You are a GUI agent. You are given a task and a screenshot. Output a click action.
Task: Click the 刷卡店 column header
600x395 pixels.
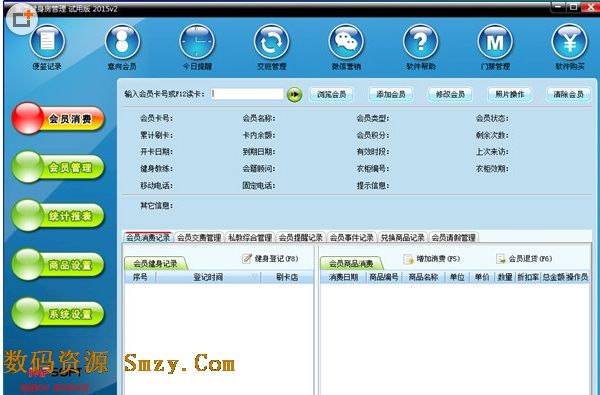[x=287, y=277]
